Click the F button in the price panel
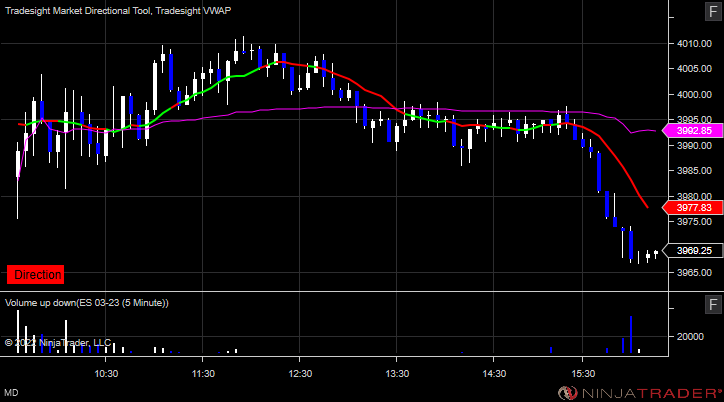This screenshot has width=724, height=402. tap(713, 12)
